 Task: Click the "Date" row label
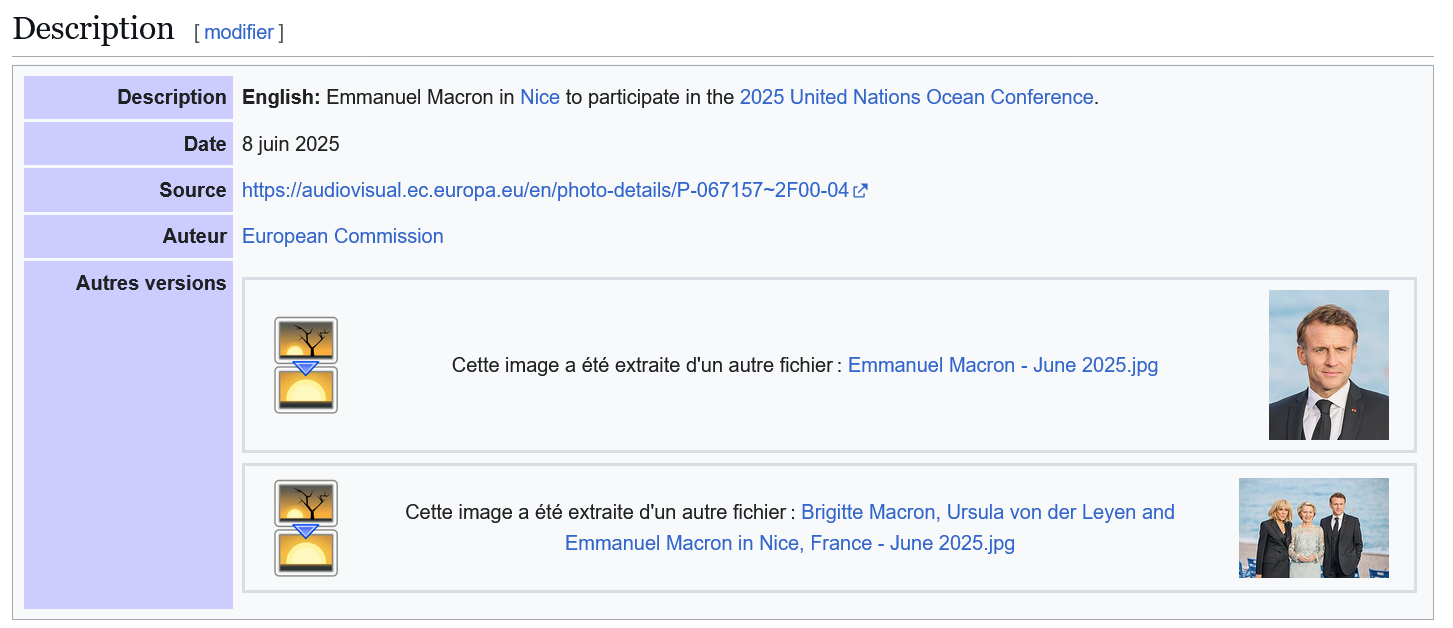(205, 144)
